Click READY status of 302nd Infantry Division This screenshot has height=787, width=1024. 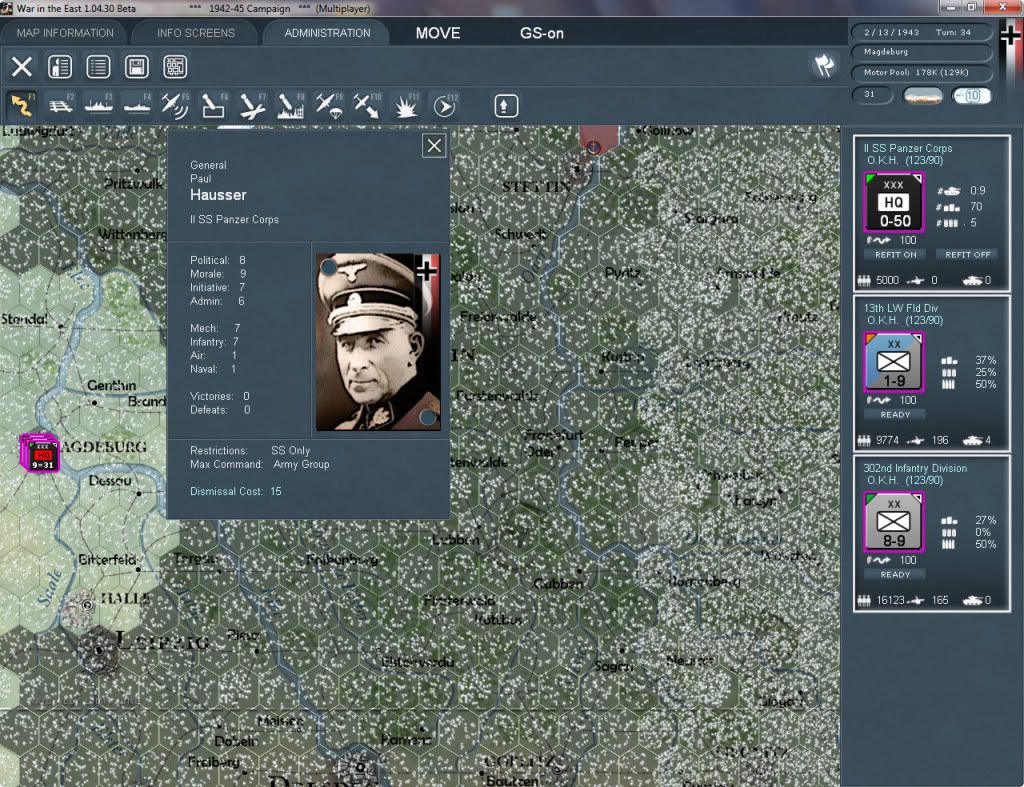pyautogui.click(x=895, y=575)
